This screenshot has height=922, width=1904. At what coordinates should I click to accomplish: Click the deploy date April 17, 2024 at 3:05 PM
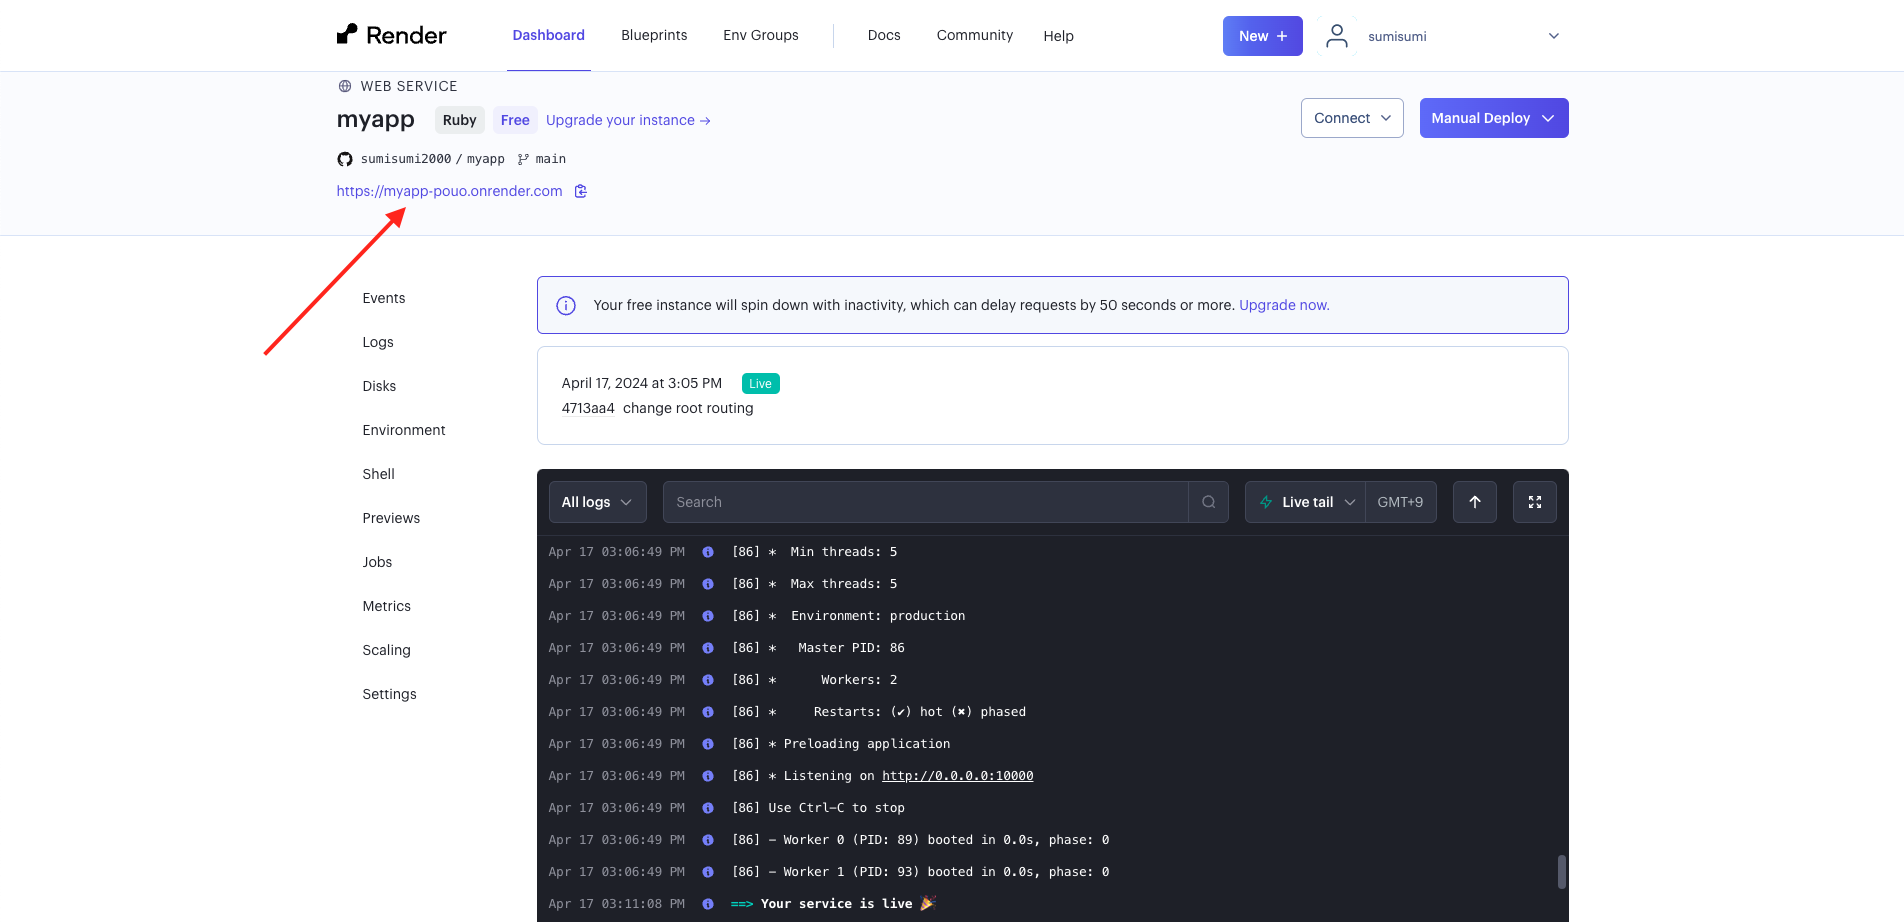641,383
